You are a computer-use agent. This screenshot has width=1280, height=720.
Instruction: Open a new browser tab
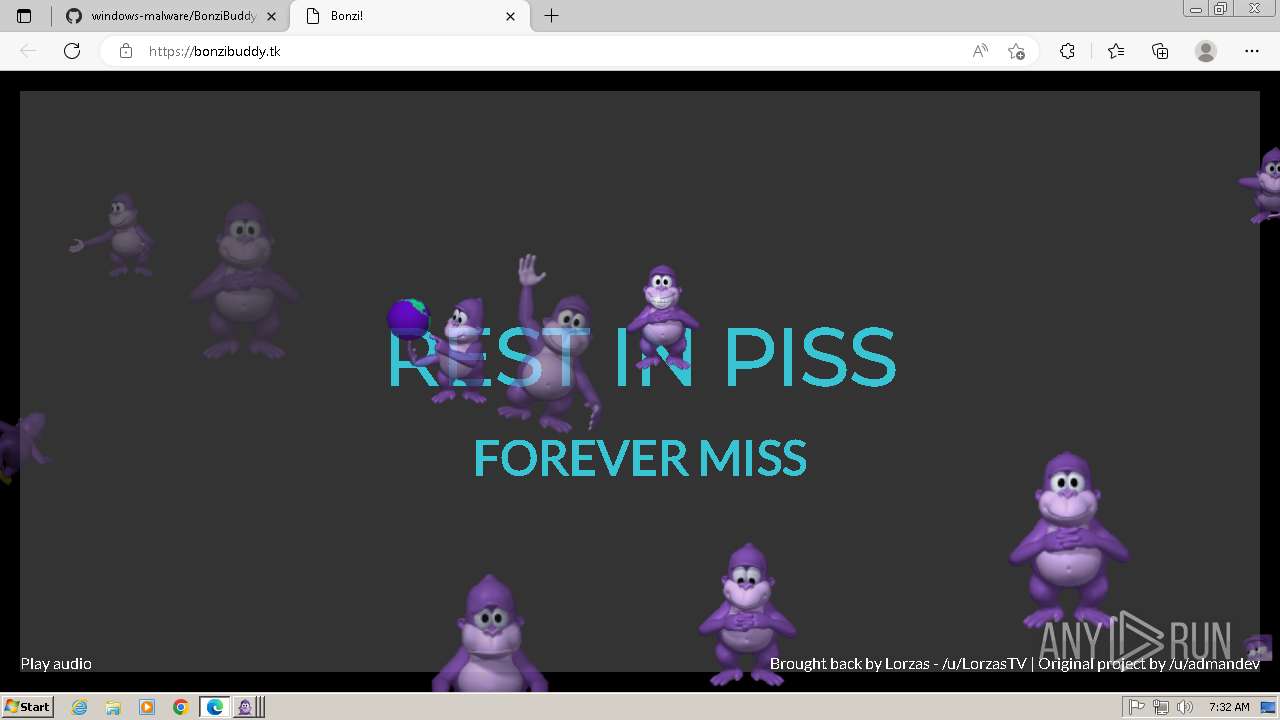[551, 16]
